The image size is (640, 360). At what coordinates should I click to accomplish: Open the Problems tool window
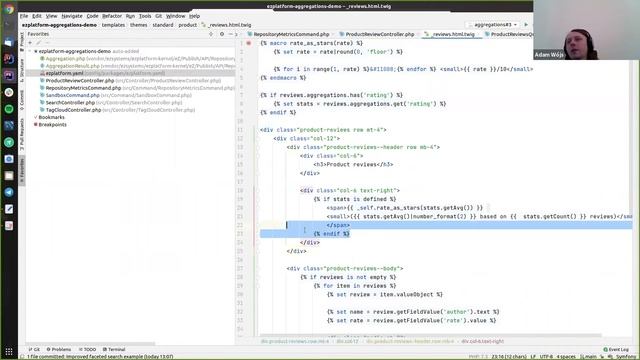pos(59,349)
